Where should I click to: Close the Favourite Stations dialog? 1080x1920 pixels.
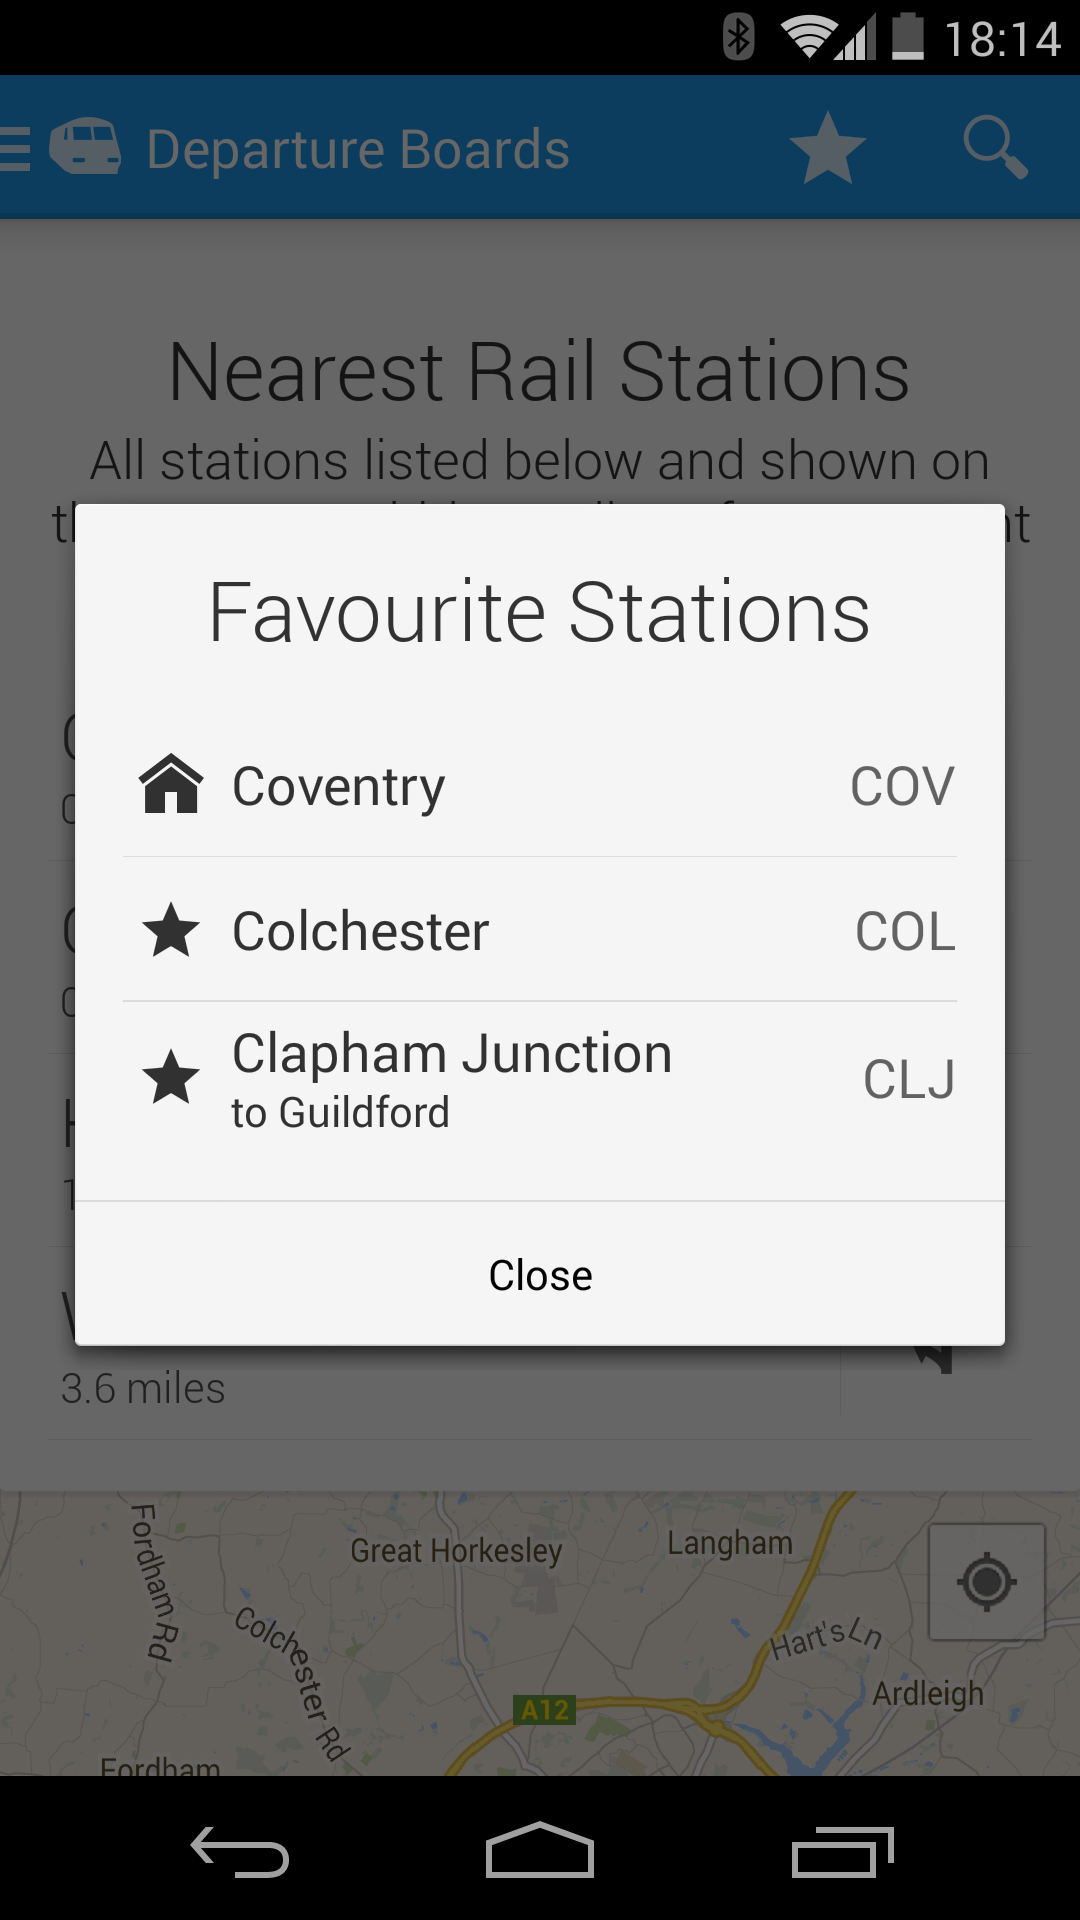540,1275
